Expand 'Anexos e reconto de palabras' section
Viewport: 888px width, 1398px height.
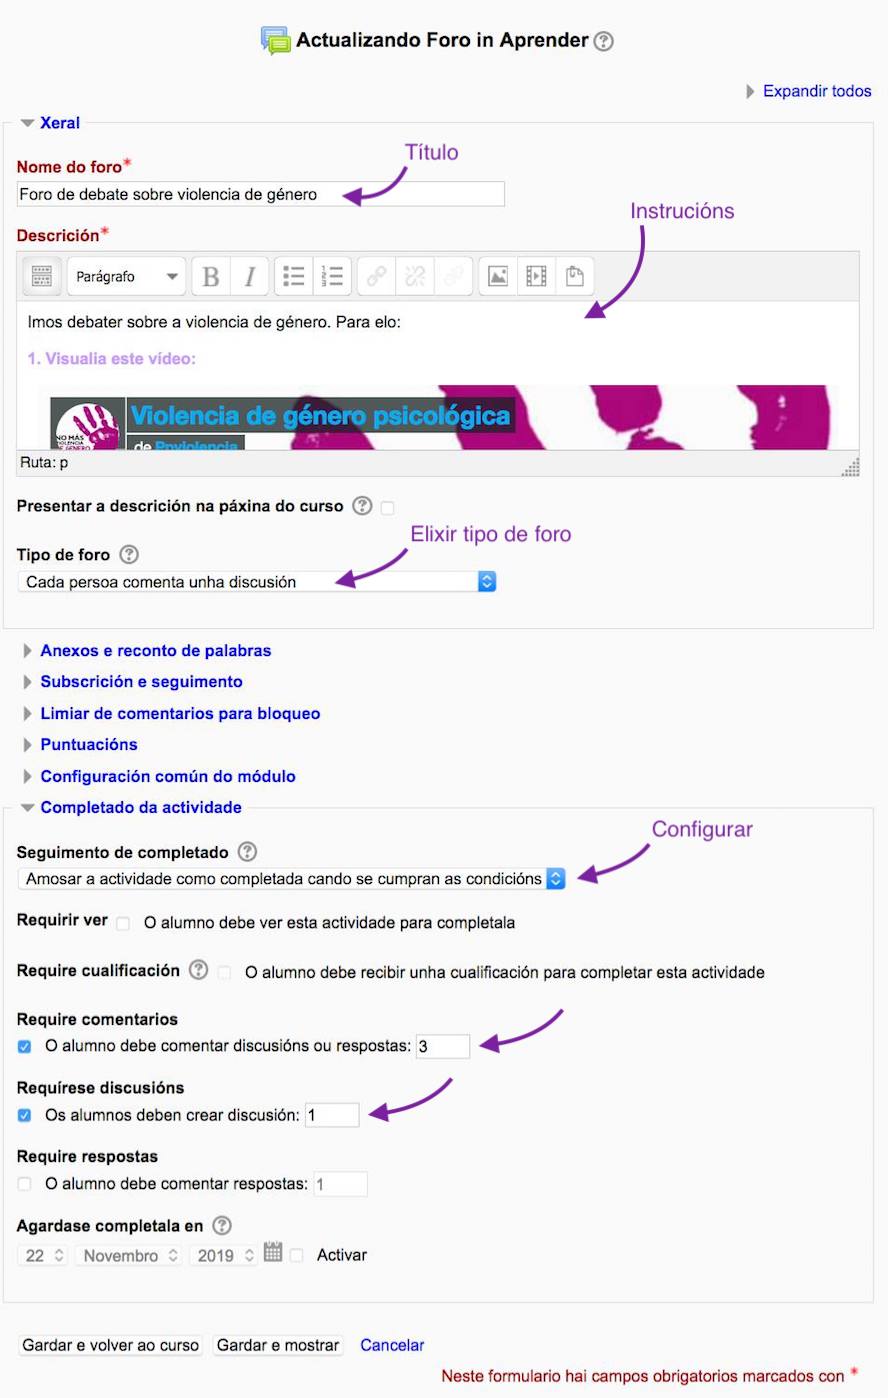[x=155, y=651]
